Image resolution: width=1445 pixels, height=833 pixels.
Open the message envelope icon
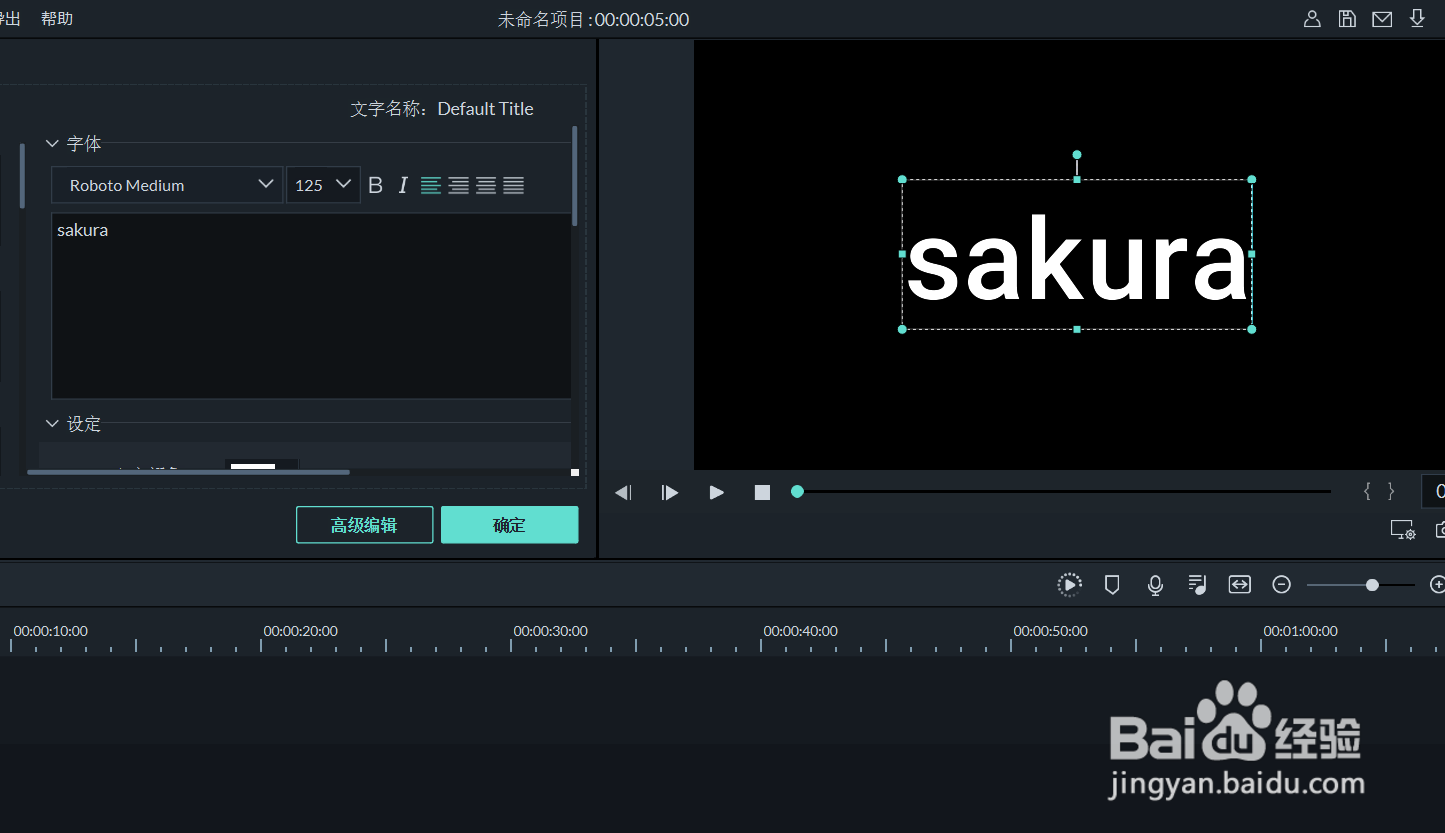coord(1382,19)
